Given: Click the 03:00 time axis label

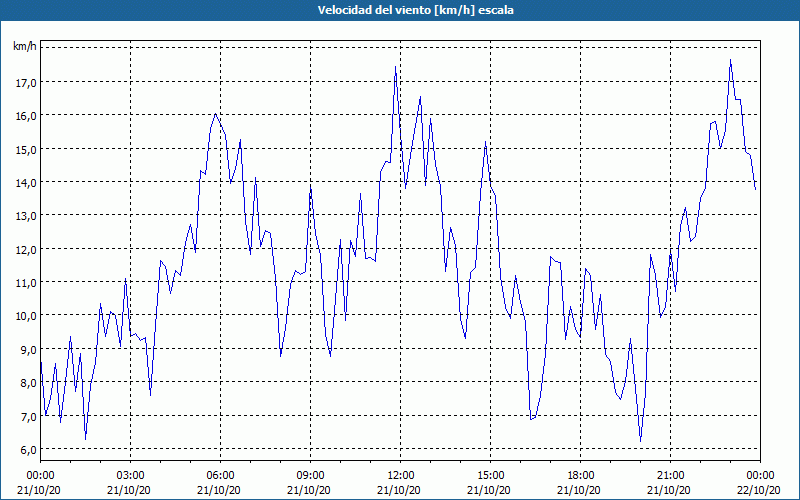Looking at the screenshot, I should [131, 476].
